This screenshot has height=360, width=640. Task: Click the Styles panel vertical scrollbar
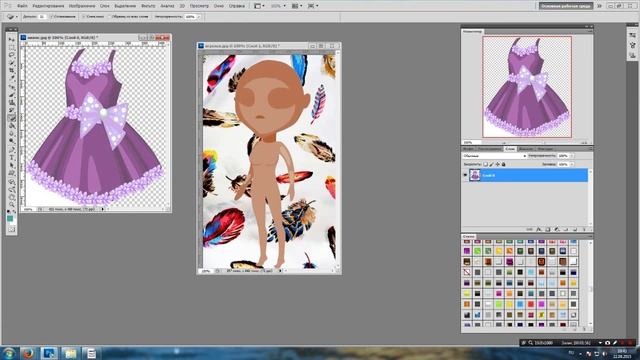click(590, 283)
